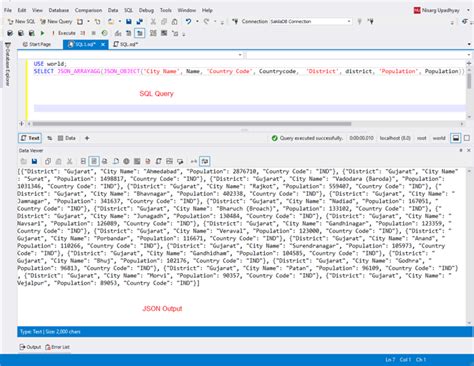The width and height of the screenshot is (474, 366).
Task: Click the green Start play icon
Action: coord(42,33)
